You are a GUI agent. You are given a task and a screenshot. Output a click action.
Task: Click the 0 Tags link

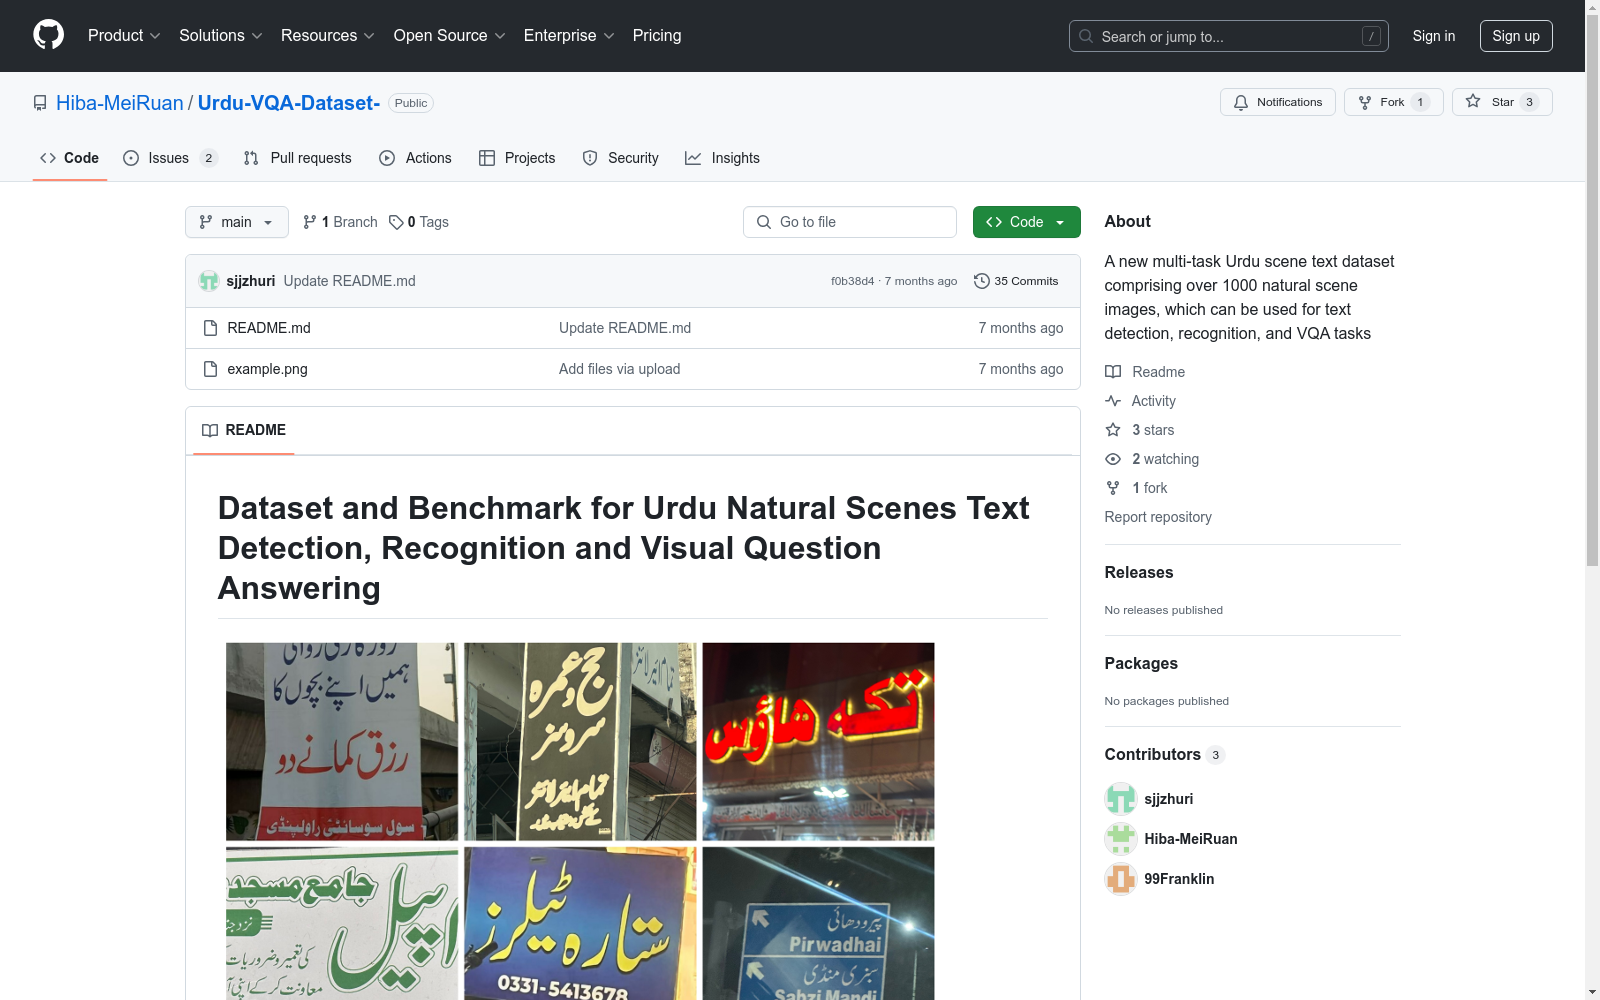[419, 222]
